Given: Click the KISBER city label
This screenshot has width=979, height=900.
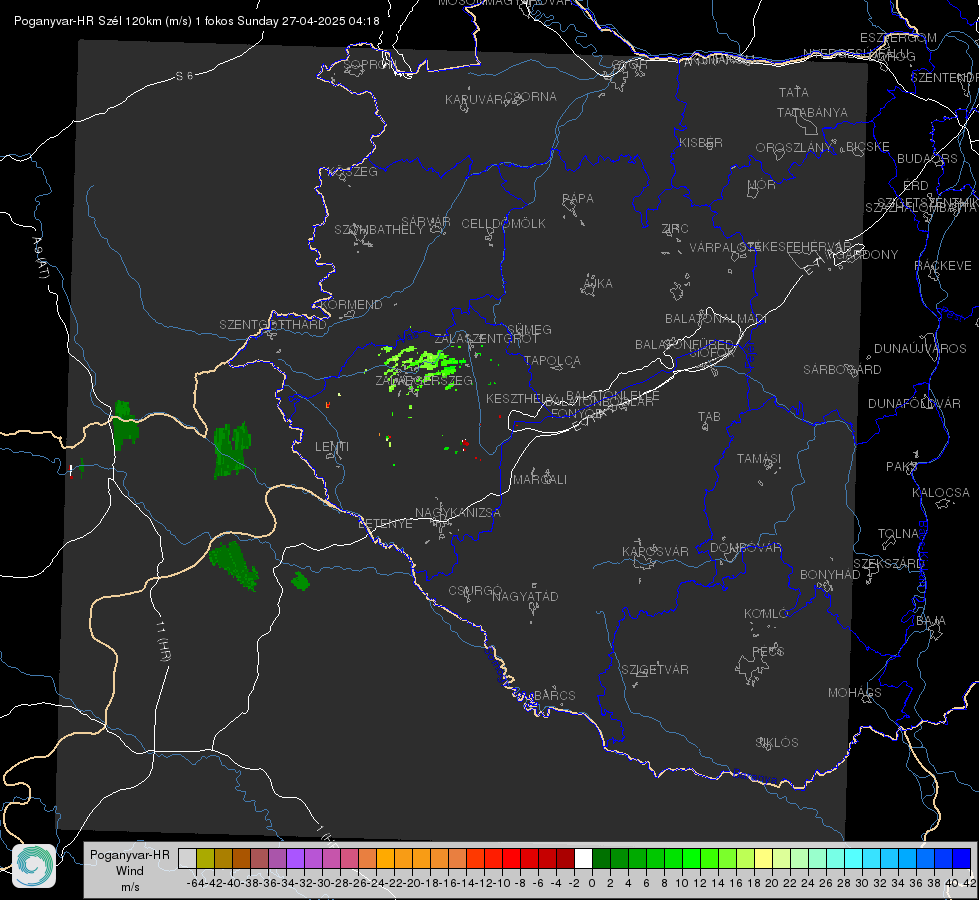Looking at the screenshot, I should click(701, 142).
